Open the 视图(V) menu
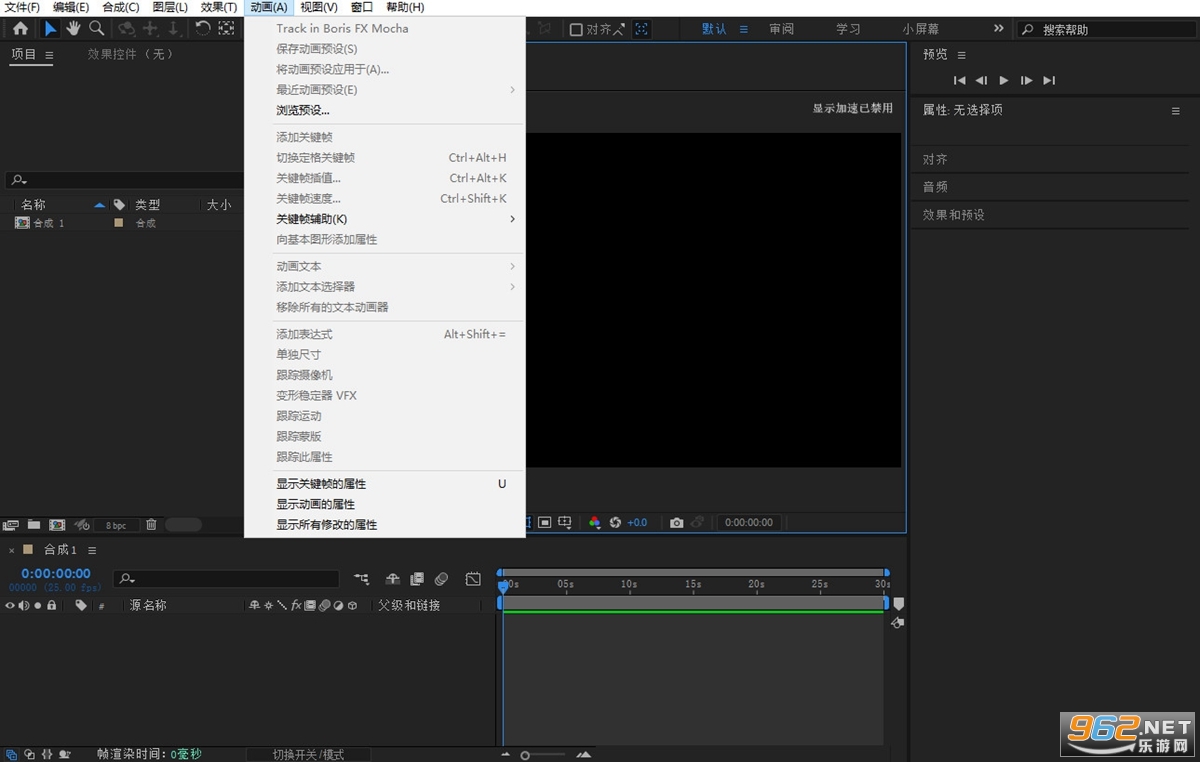Image resolution: width=1200 pixels, height=762 pixels. point(319,7)
